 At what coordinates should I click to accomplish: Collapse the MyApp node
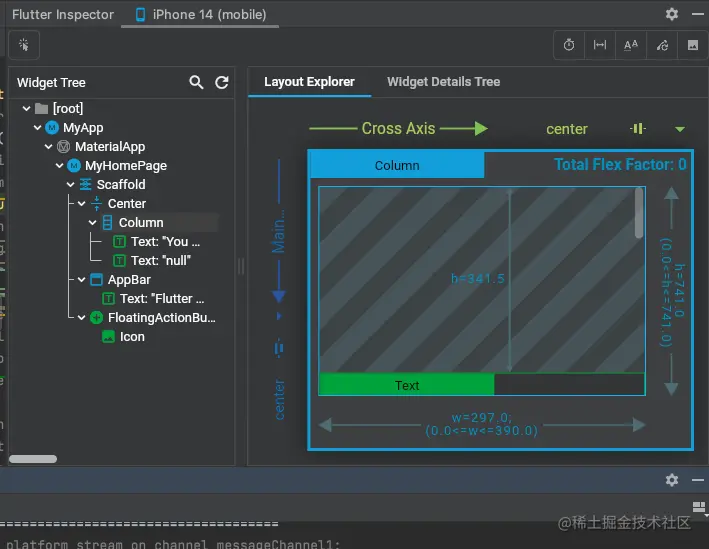click(38, 128)
